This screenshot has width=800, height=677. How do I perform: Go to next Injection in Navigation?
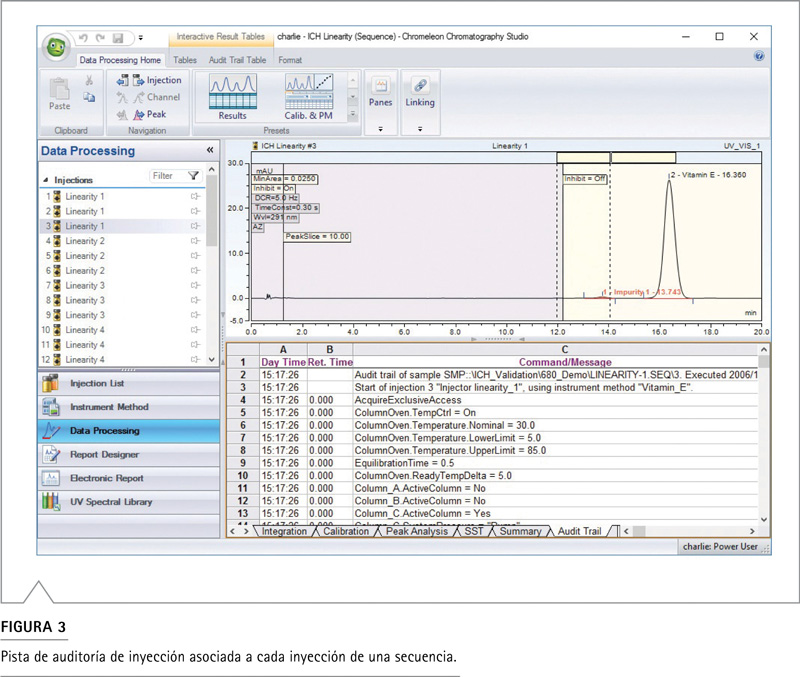(157, 80)
